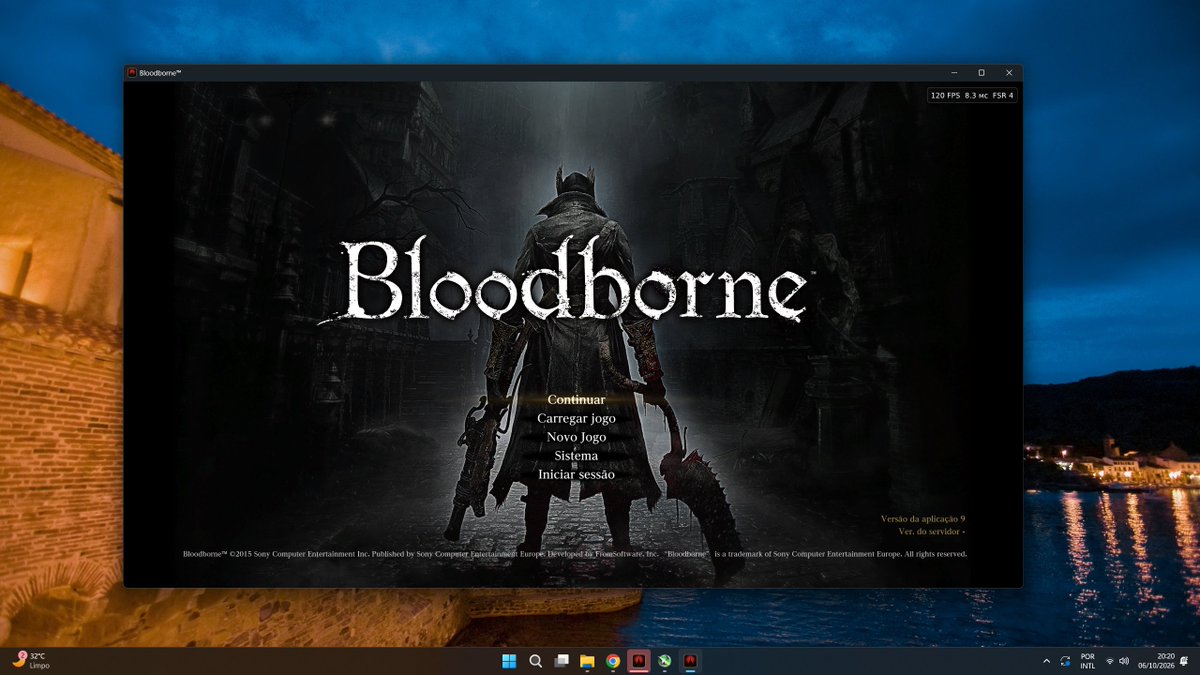Launch File Explorer from the taskbar

click(x=587, y=661)
